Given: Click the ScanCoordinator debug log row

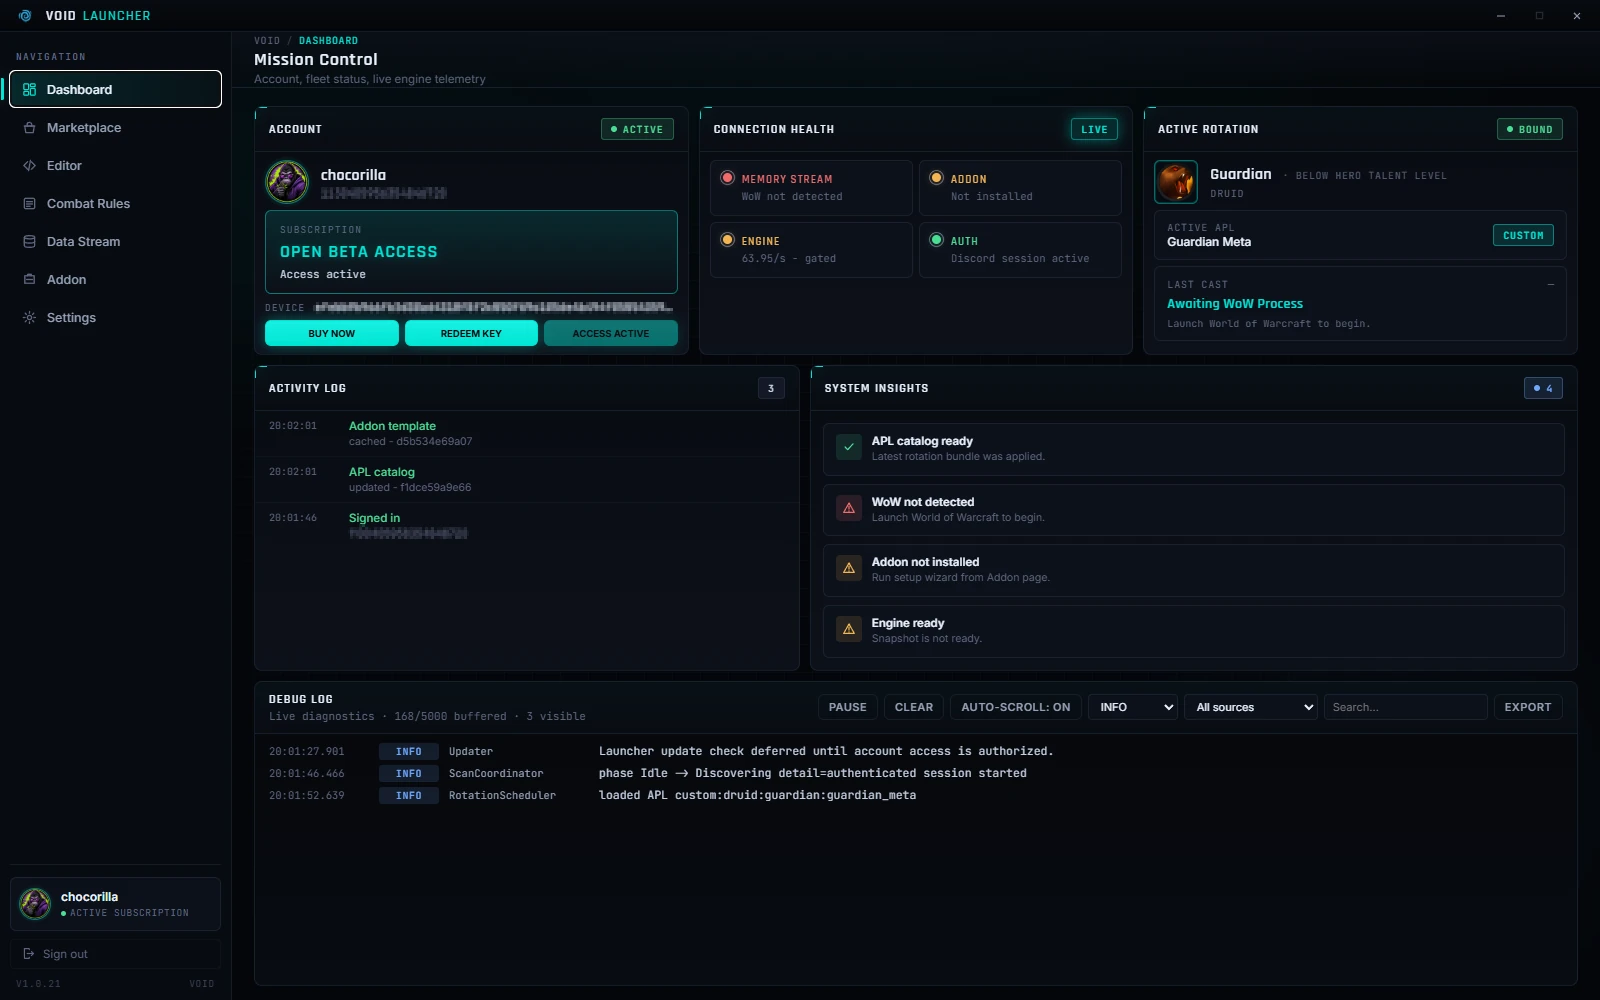Looking at the screenshot, I should click(915, 773).
